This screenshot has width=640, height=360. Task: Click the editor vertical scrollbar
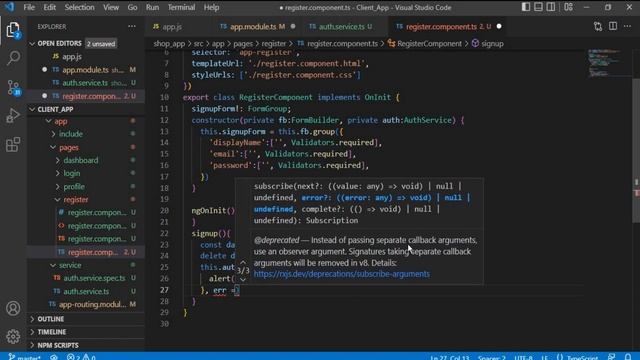(636, 151)
